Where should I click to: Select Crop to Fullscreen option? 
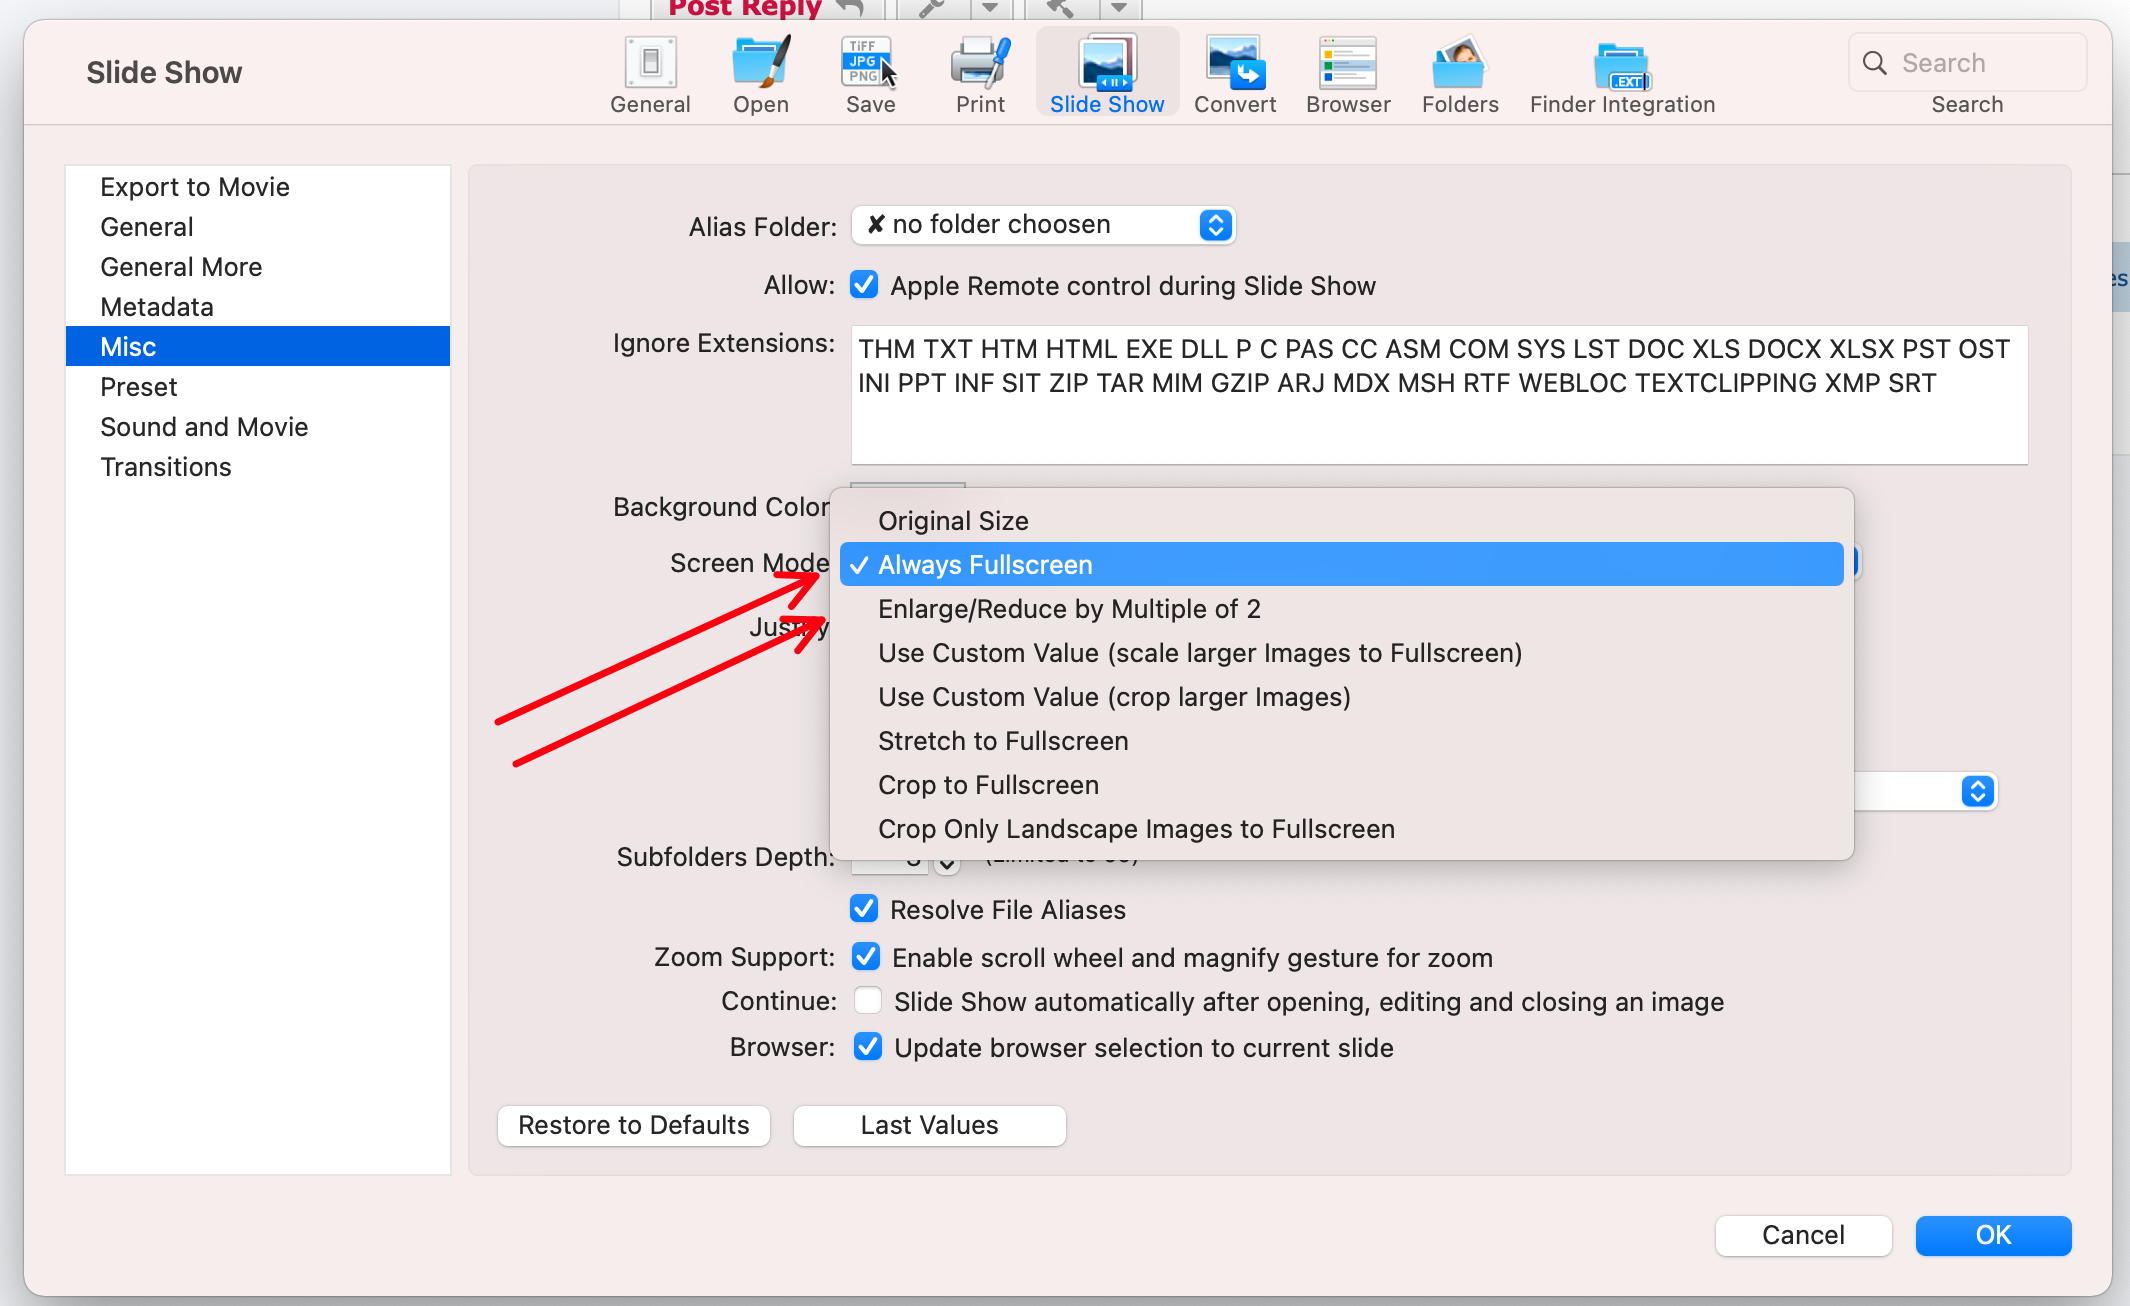pyautogui.click(x=1342, y=784)
